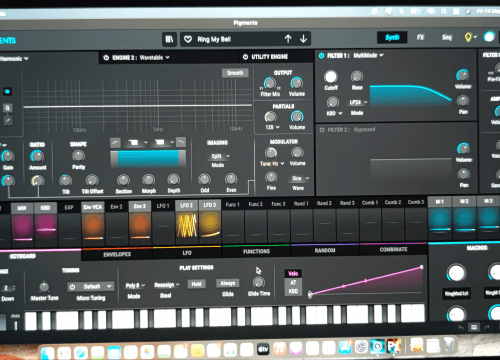Open Split imaging mode dropdown
The width and height of the screenshot is (500, 360).
[220, 156]
